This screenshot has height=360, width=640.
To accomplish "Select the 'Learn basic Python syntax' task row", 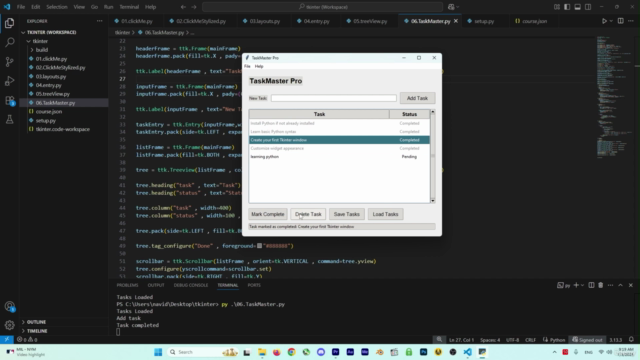I will 339,132.
